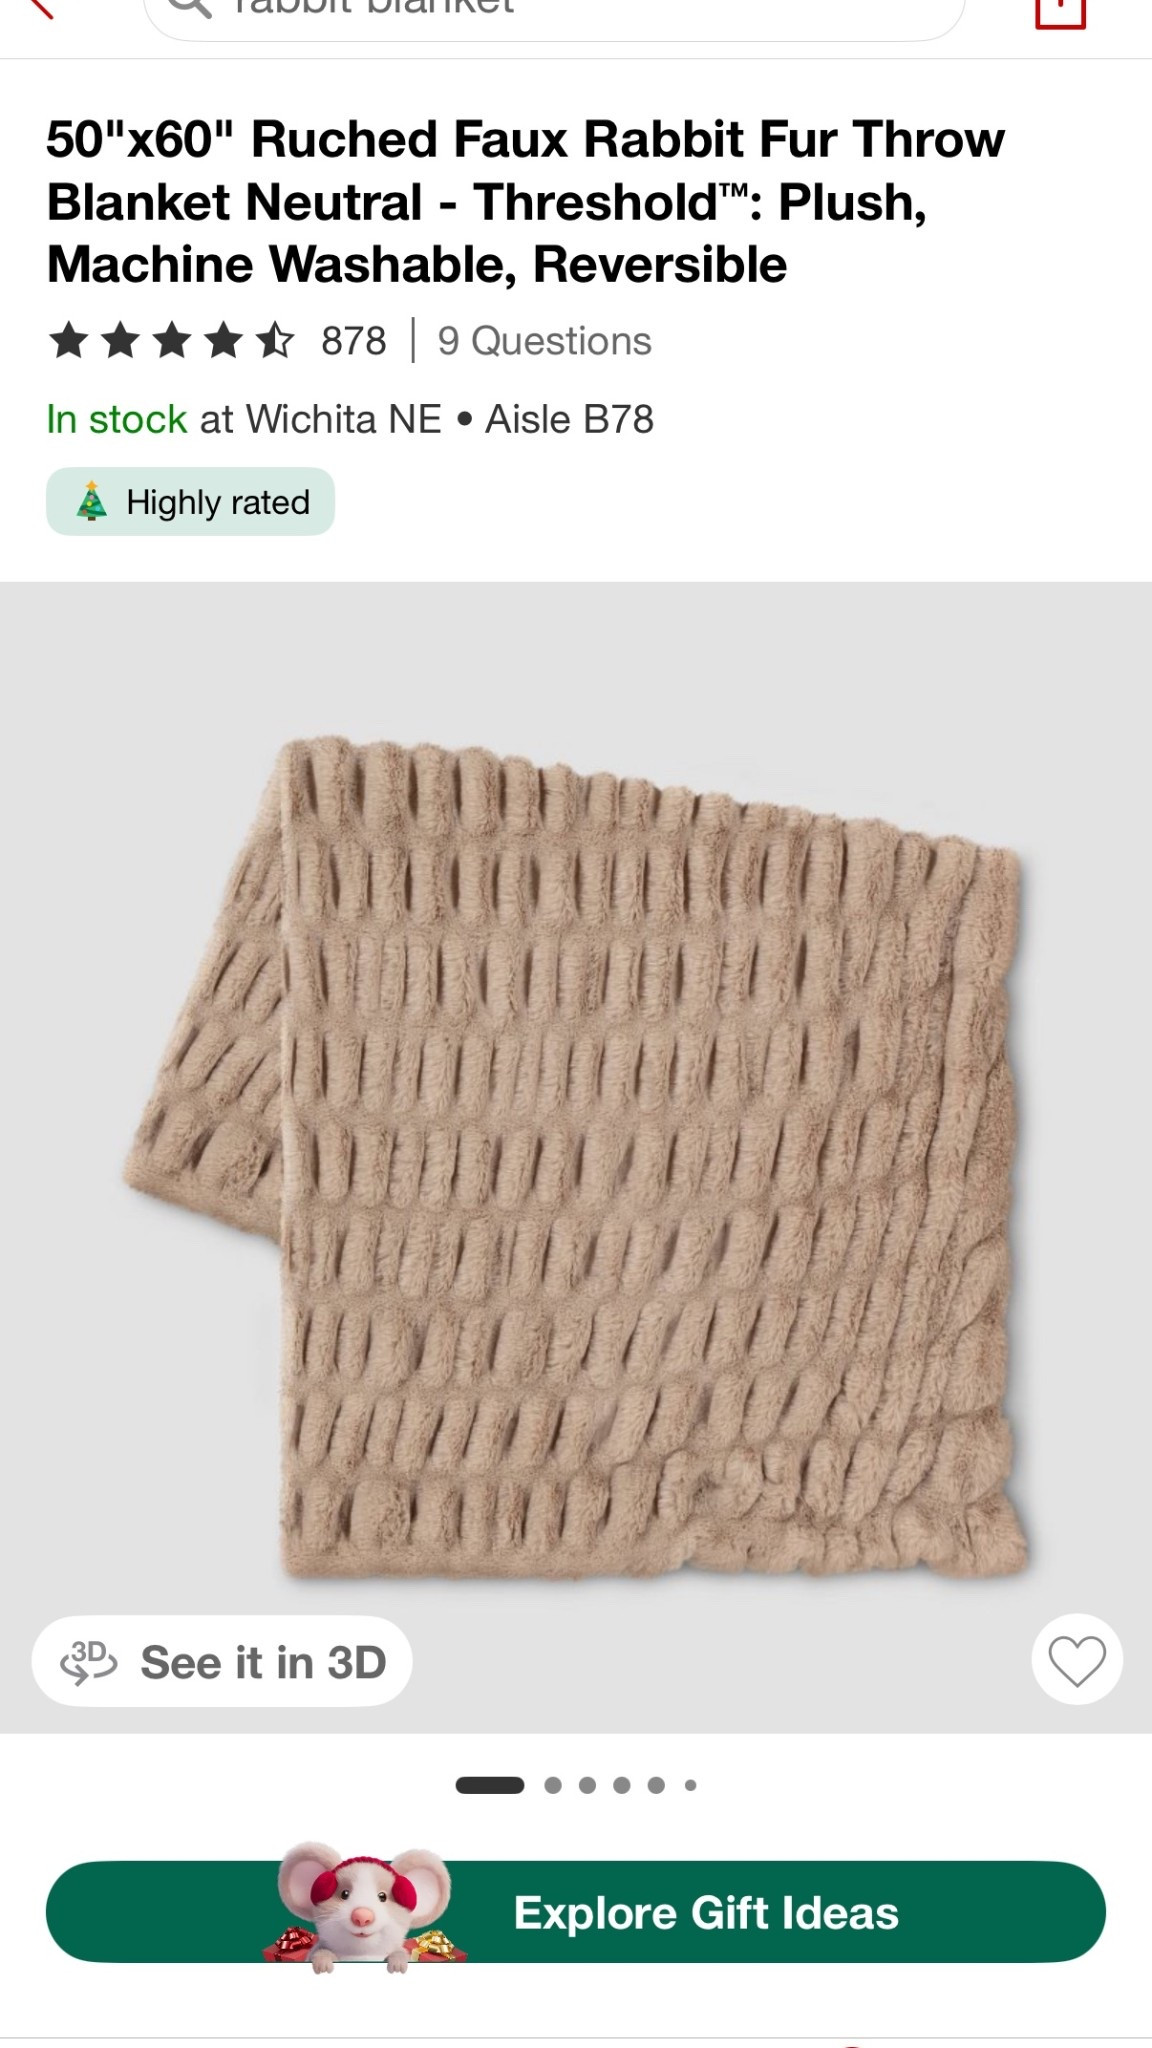Tap the mouse mascot with earmuffs

363,1906
